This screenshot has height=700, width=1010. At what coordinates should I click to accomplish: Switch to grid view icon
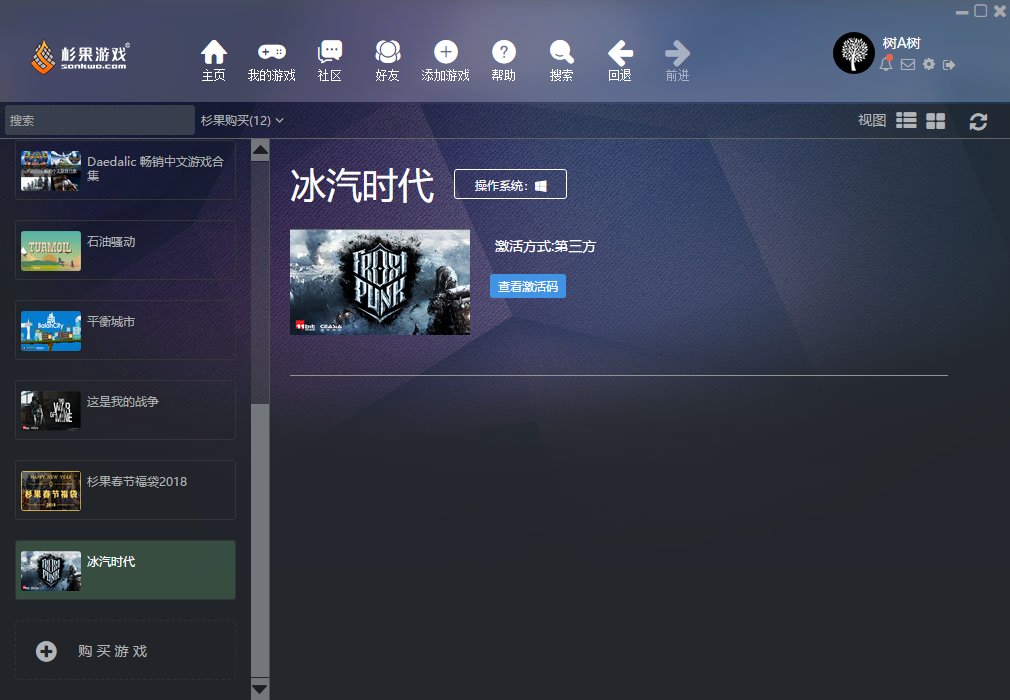[935, 120]
